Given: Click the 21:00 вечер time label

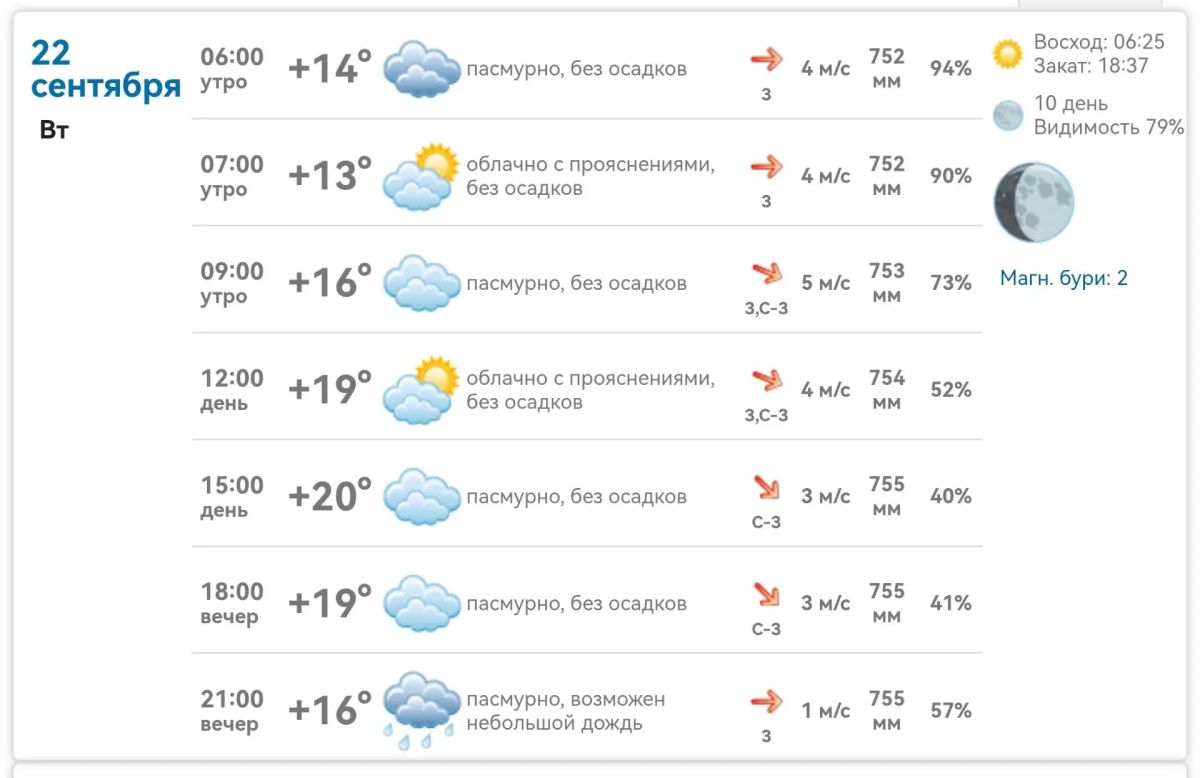Looking at the screenshot, I should click(232, 711).
